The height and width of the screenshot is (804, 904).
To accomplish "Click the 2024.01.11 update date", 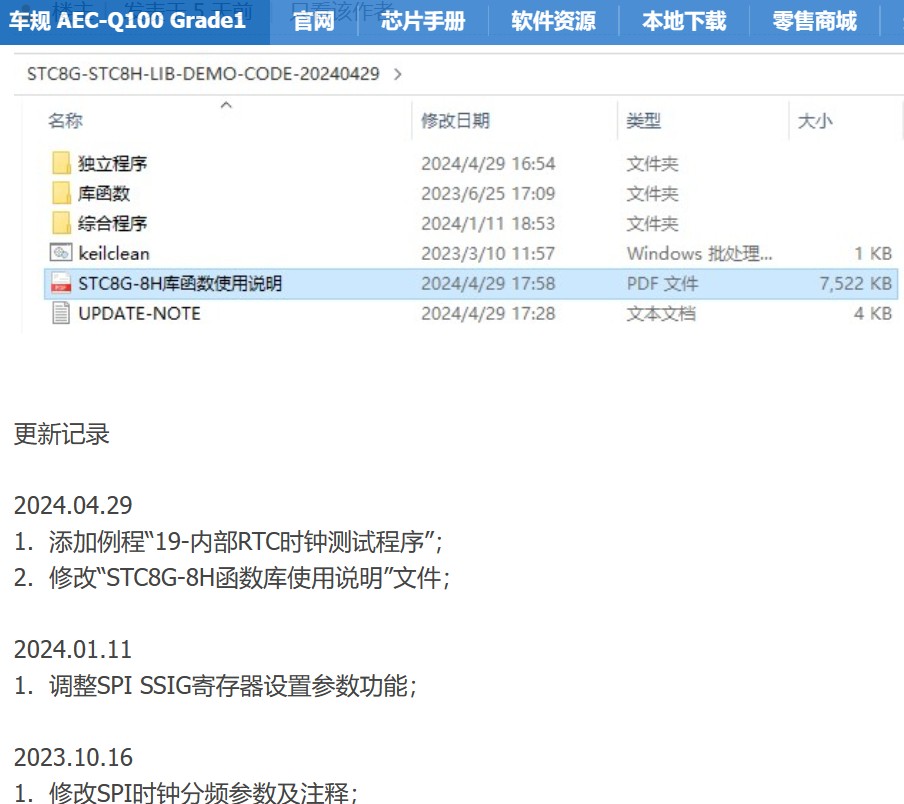I will click(x=73, y=650).
